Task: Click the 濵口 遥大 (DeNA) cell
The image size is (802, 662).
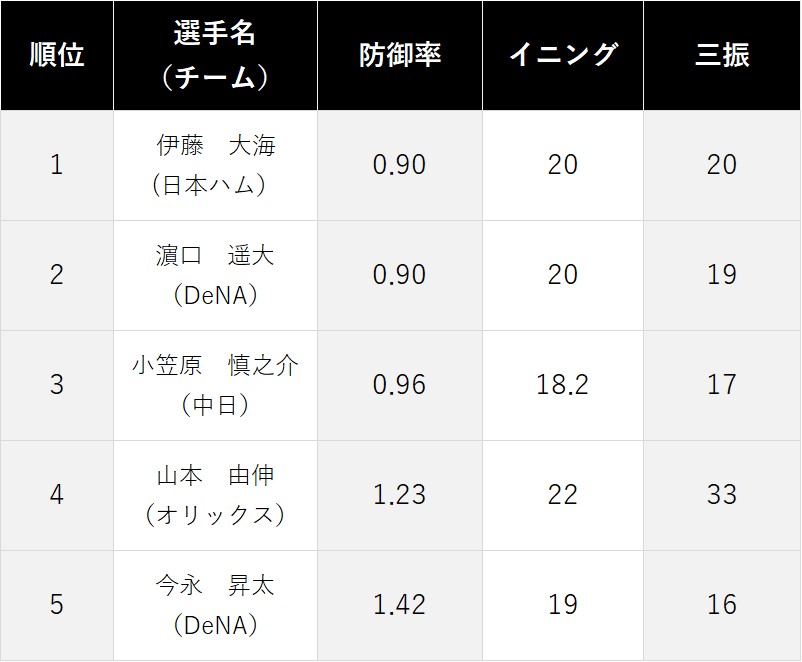Action: click(x=215, y=276)
